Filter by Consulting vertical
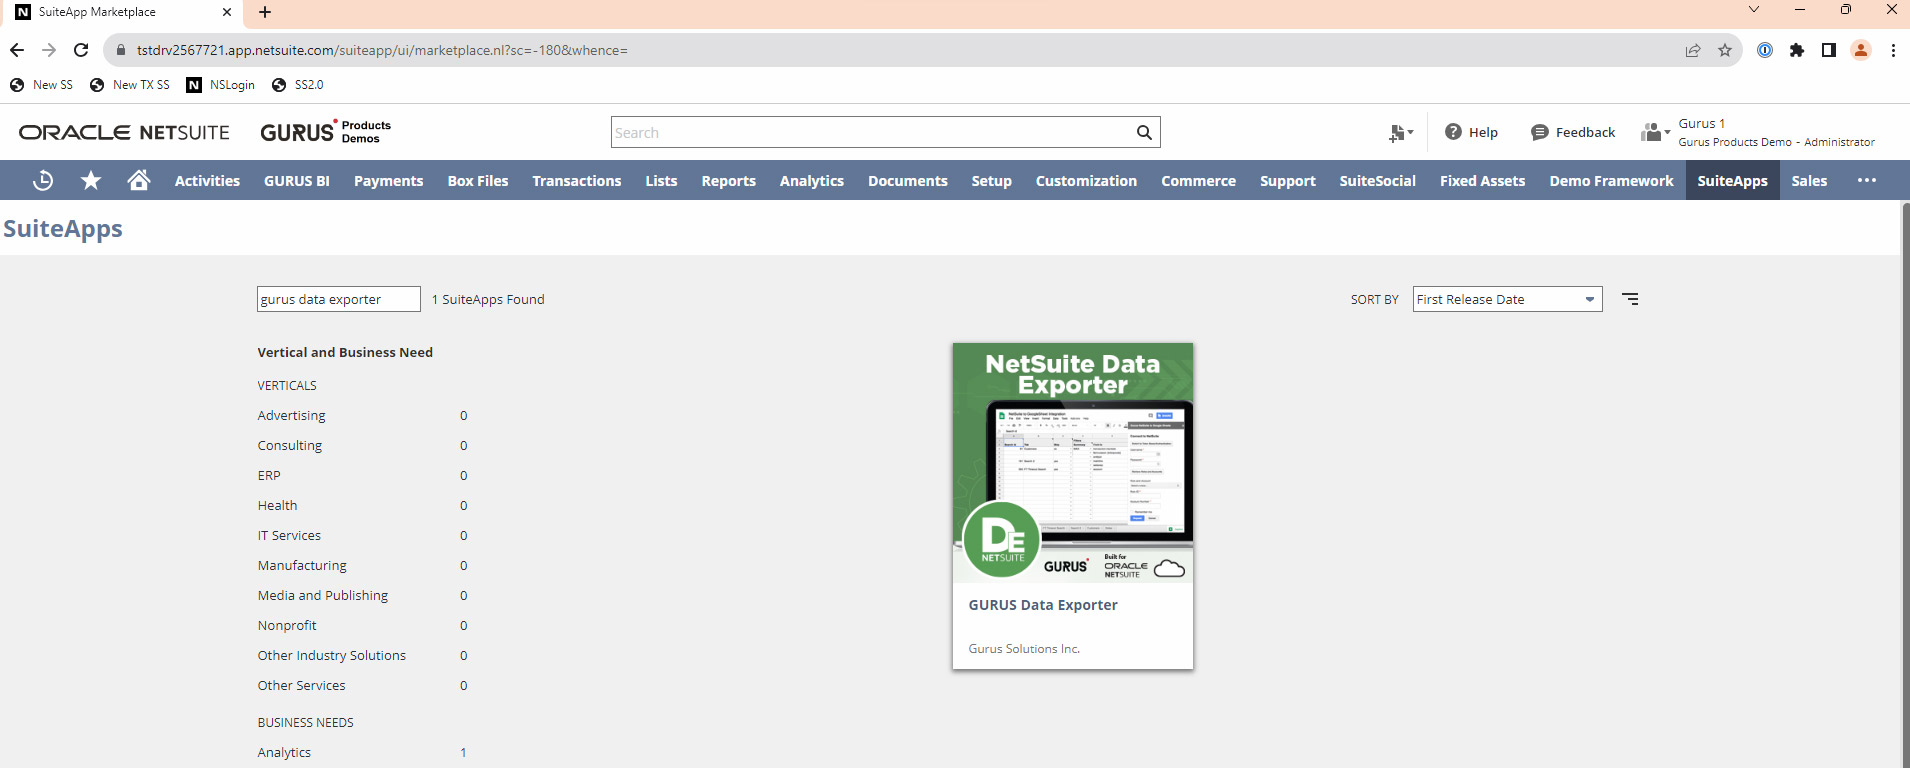Viewport: 1910px width, 768px height. pyautogui.click(x=290, y=445)
